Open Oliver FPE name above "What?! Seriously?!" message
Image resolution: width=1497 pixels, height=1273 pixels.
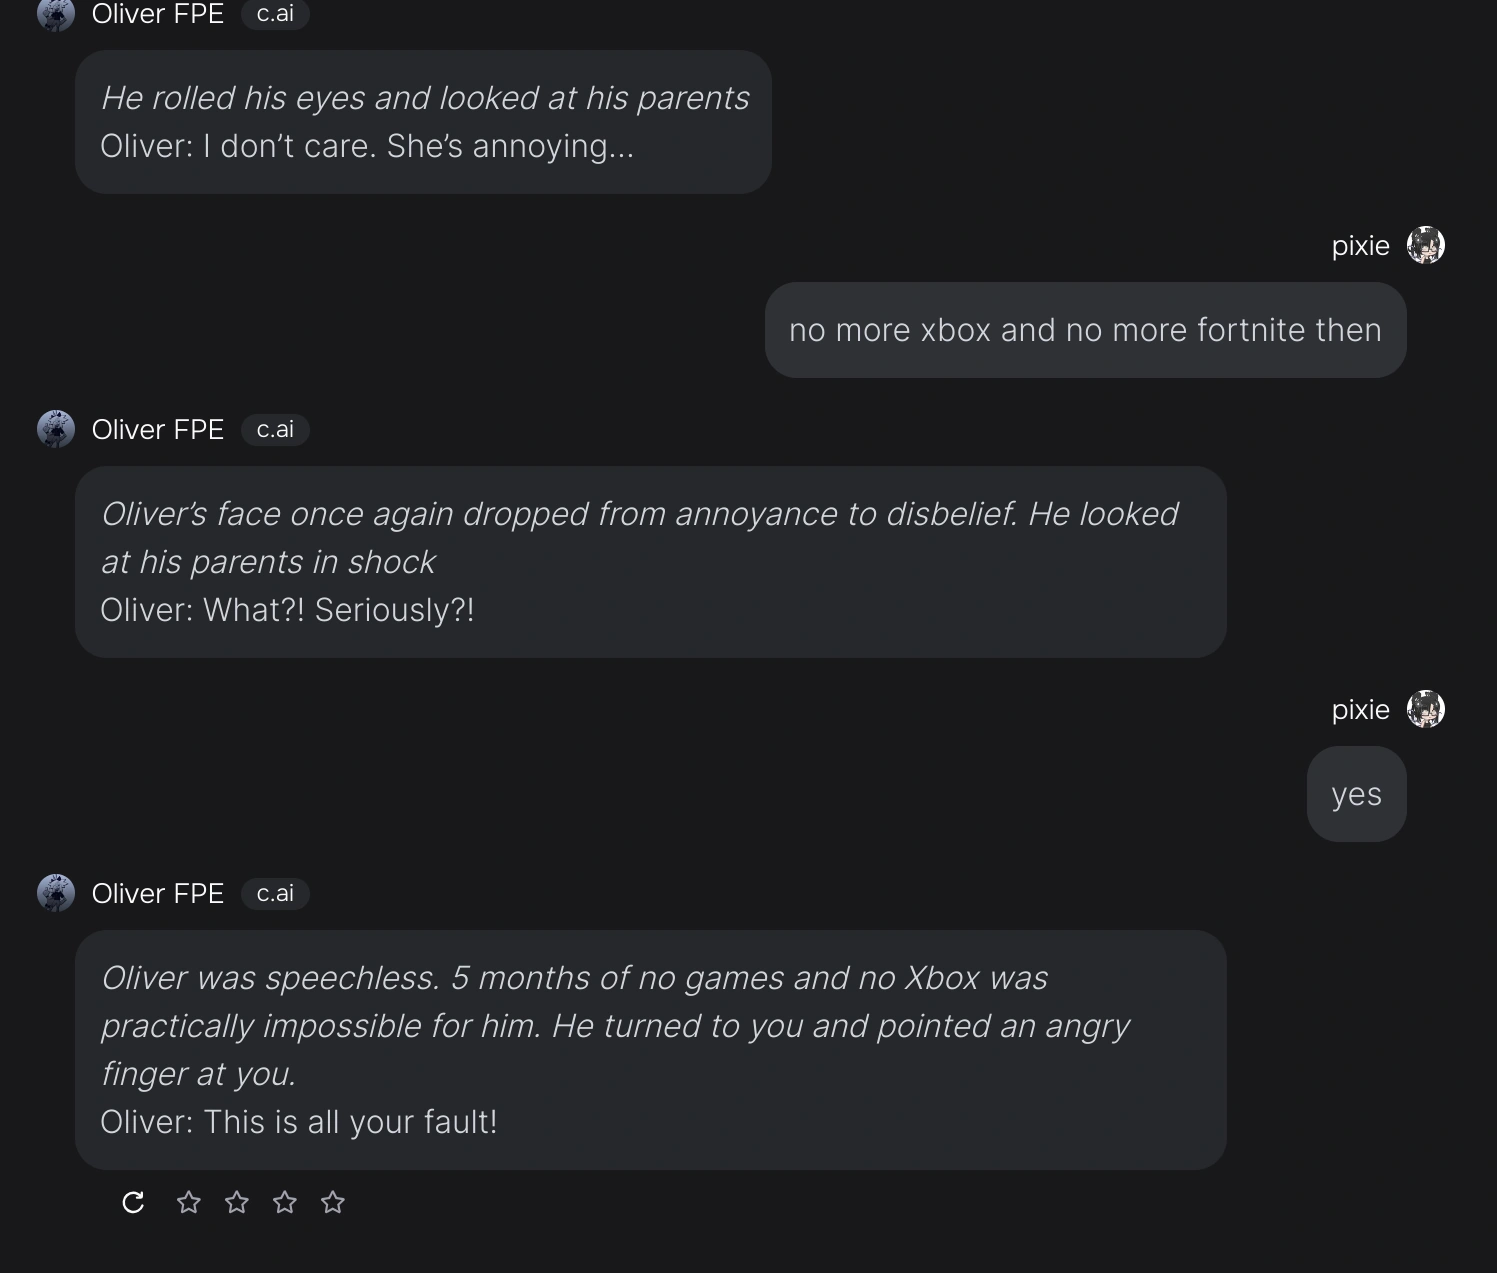158,429
